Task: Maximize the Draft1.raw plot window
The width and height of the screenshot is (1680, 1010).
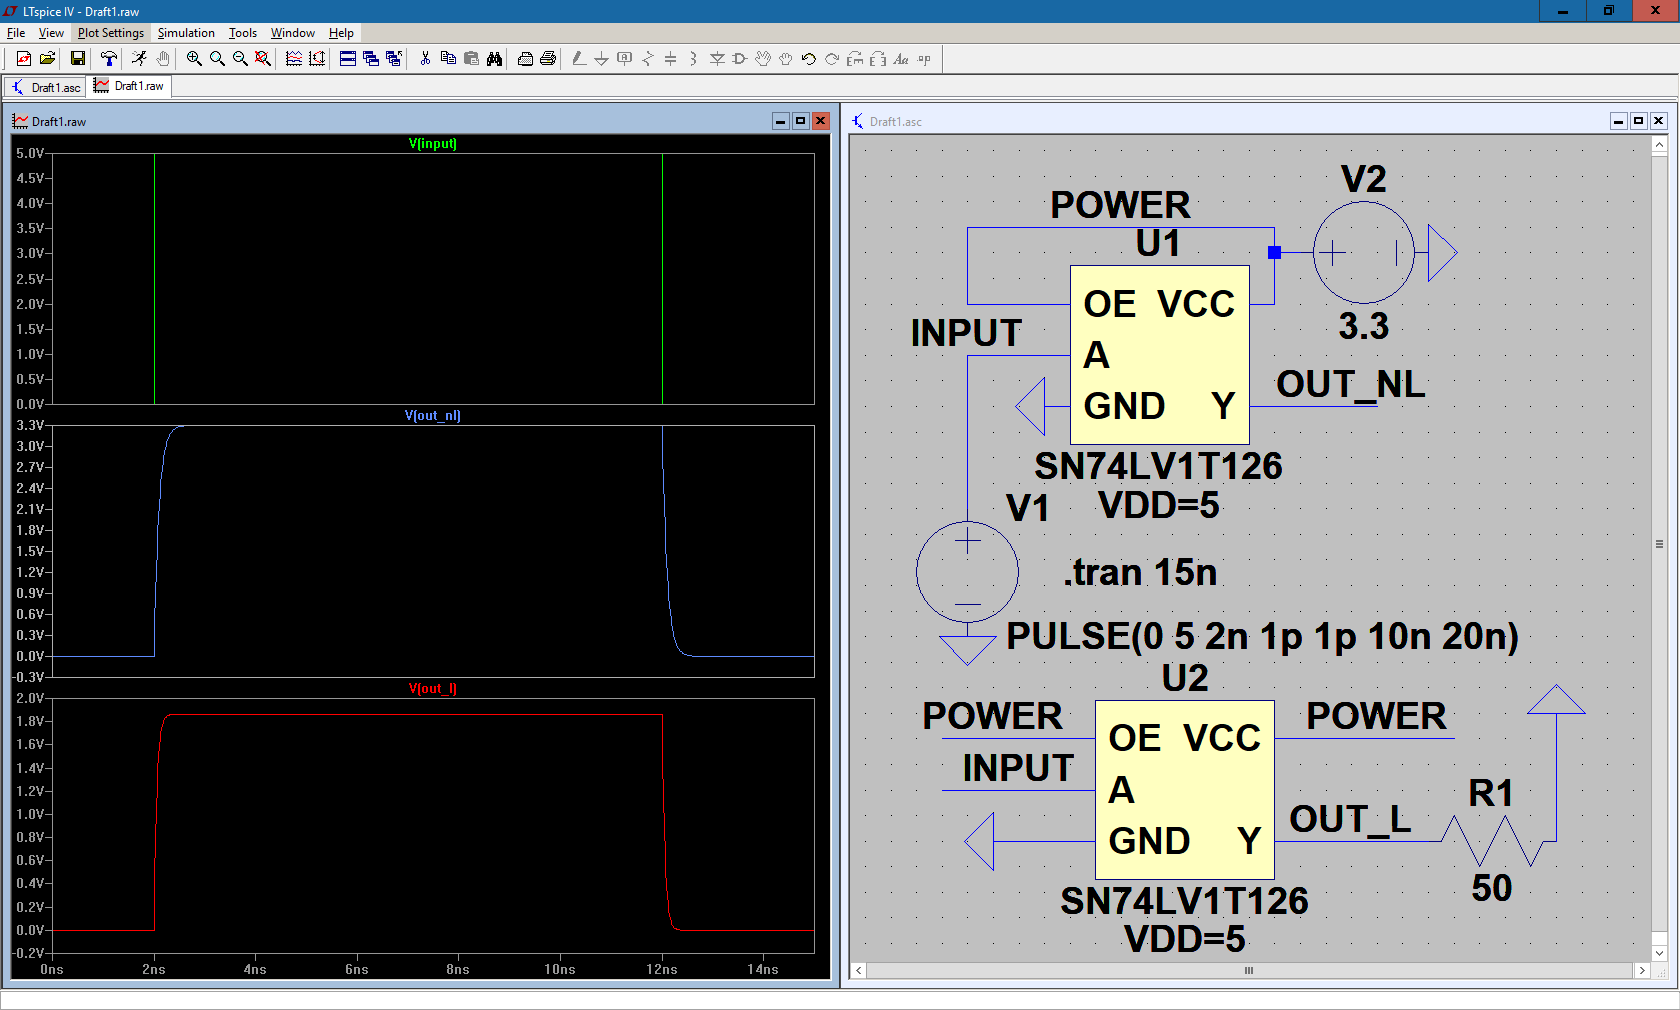Action: click(x=800, y=121)
